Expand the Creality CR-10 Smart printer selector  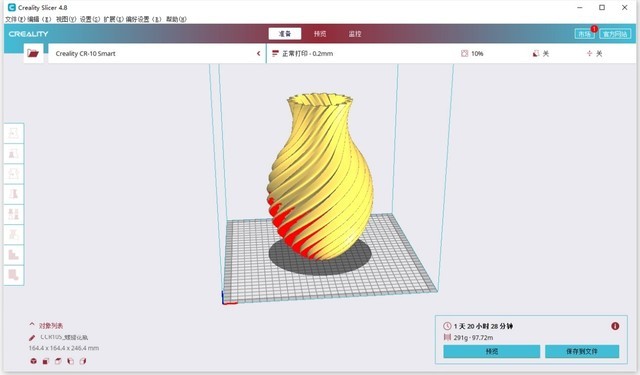click(157, 53)
